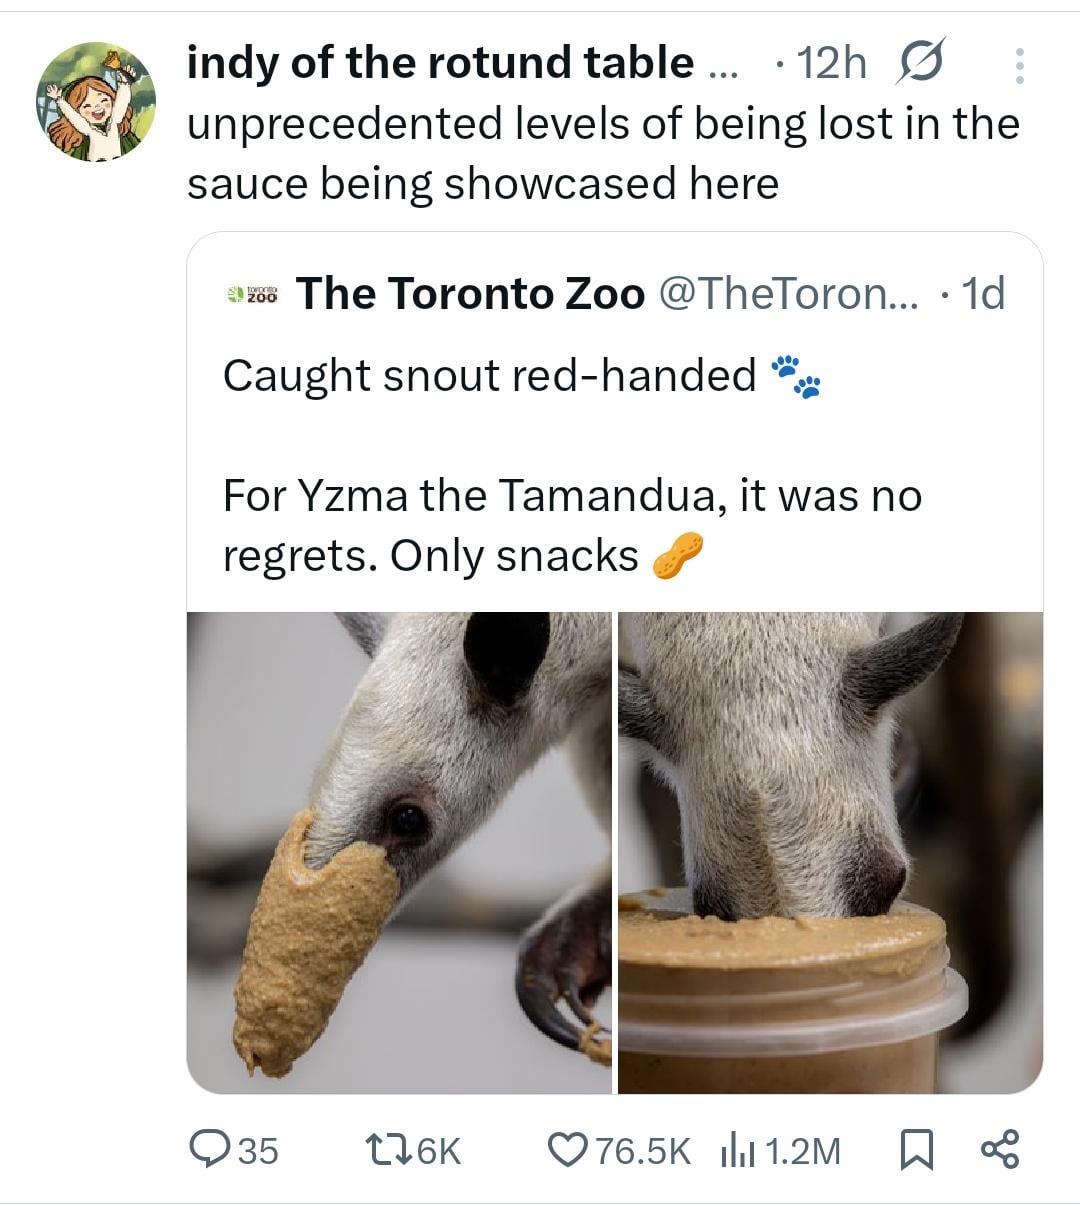Open indy's profile picture avatar

point(96,101)
